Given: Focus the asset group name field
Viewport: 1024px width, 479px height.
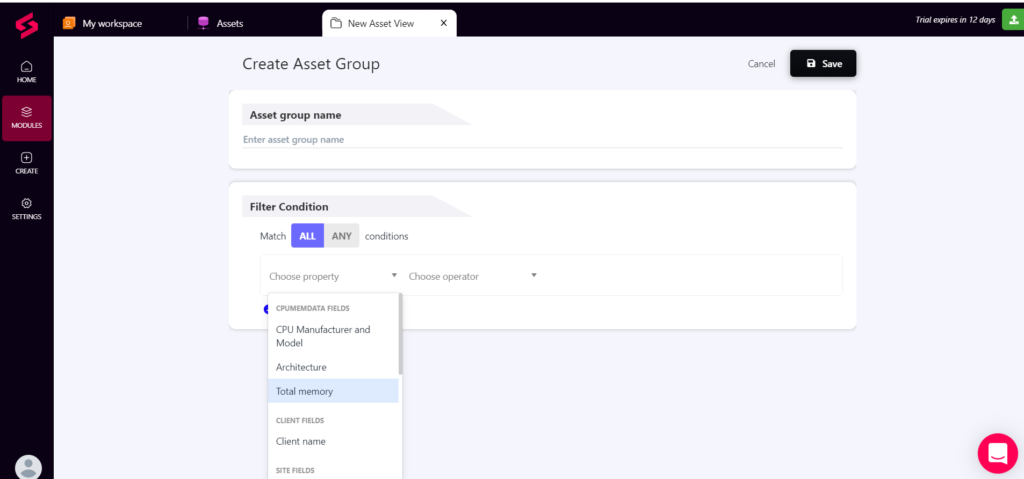Looking at the screenshot, I should tap(542, 140).
